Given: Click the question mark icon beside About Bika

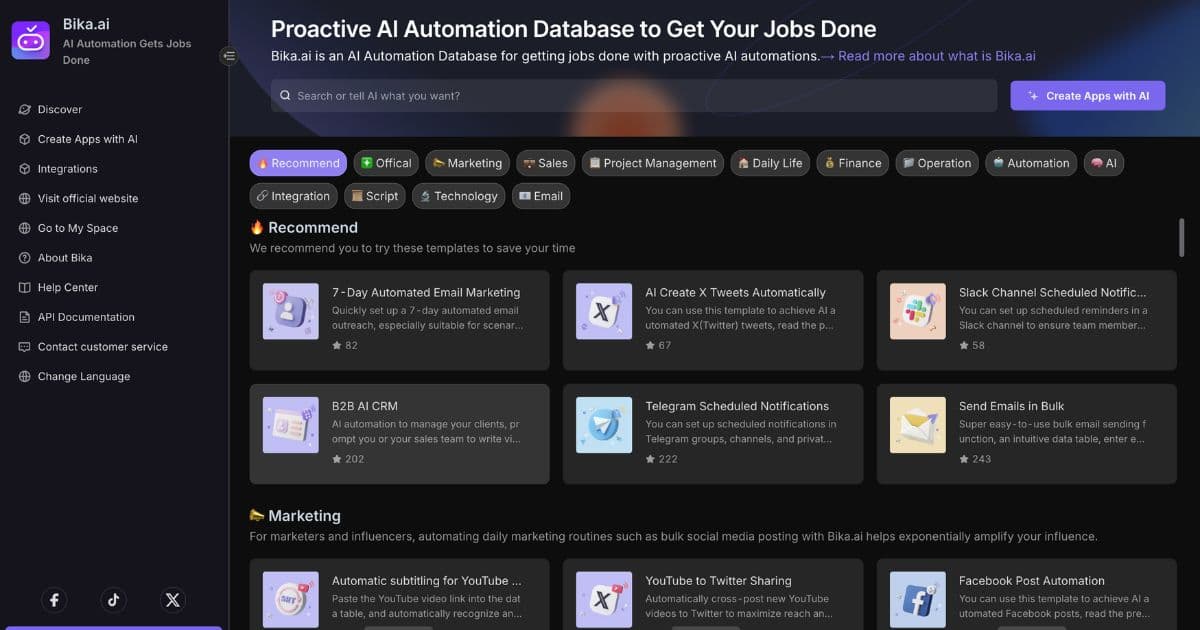Looking at the screenshot, I should click(26, 258).
